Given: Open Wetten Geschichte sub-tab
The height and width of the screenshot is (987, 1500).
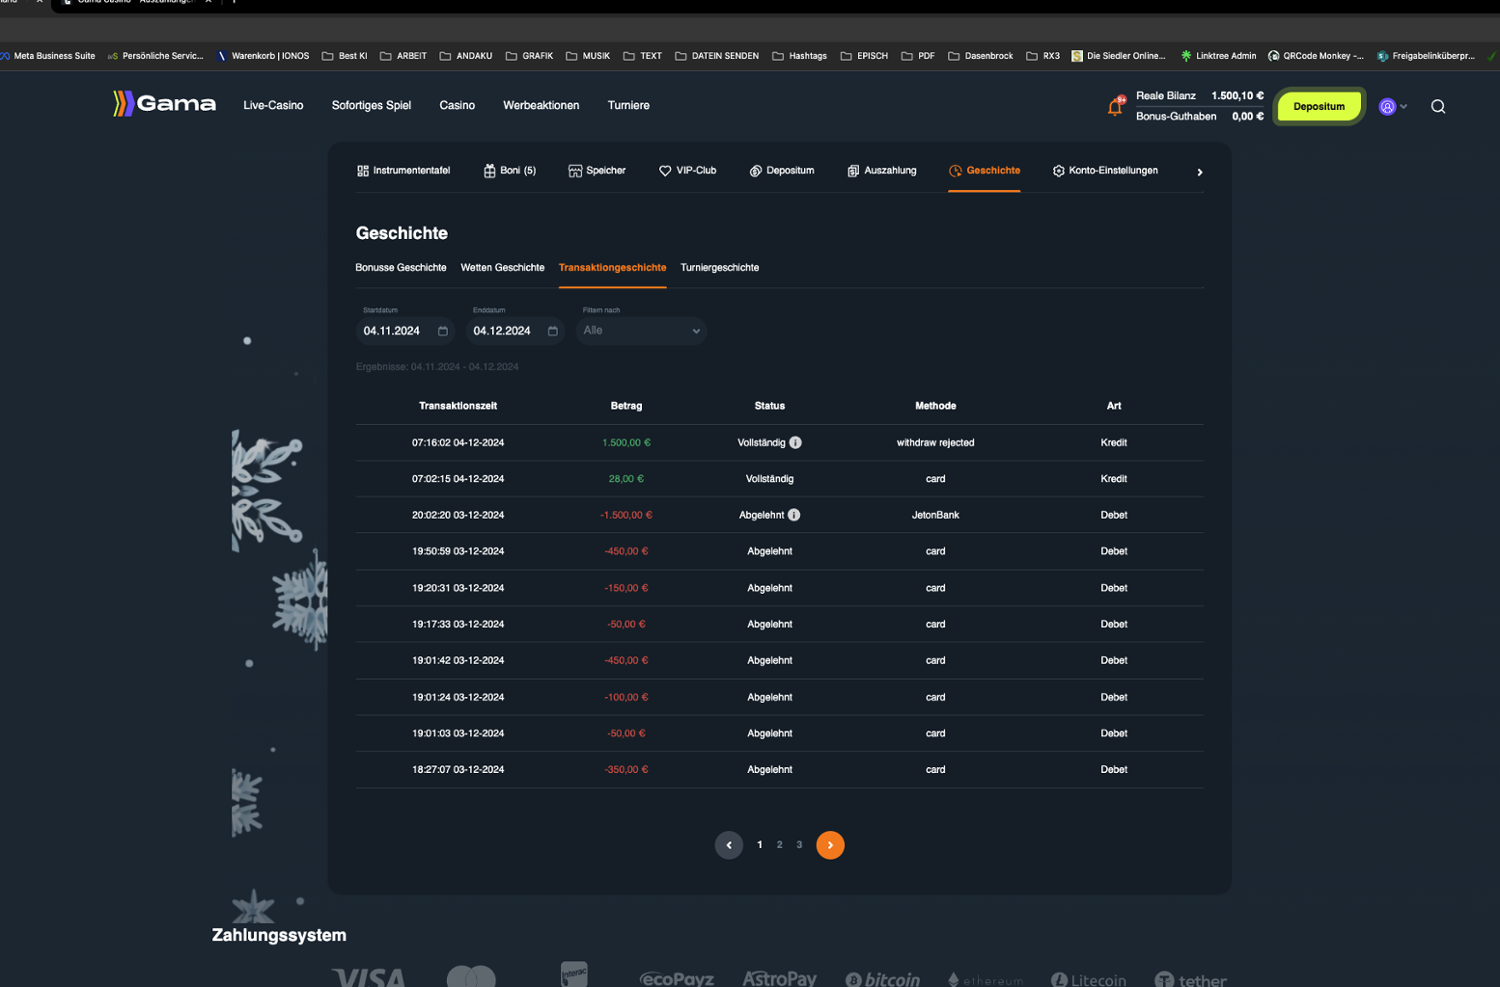Looking at the screenshot, I should 502,268.
